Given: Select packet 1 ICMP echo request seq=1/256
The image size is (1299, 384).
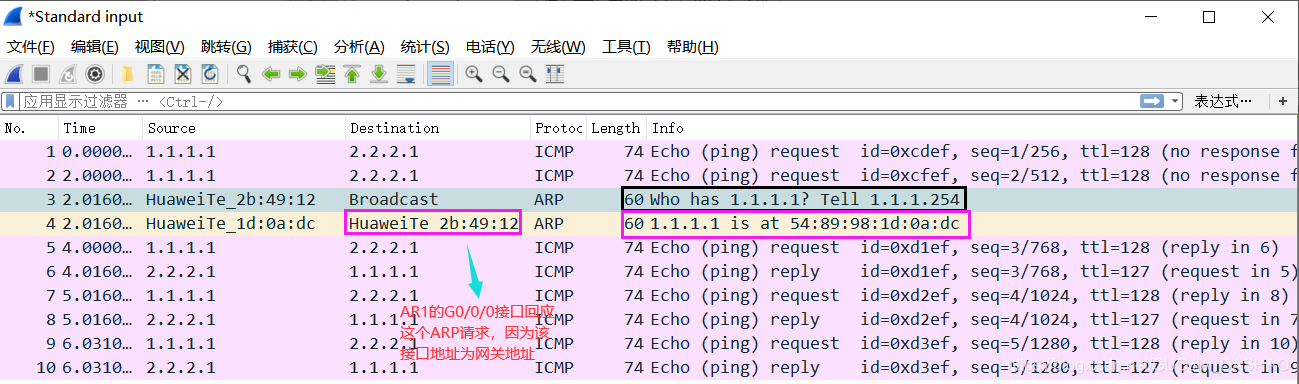Looking at the screenshot, I should point(649,152).
